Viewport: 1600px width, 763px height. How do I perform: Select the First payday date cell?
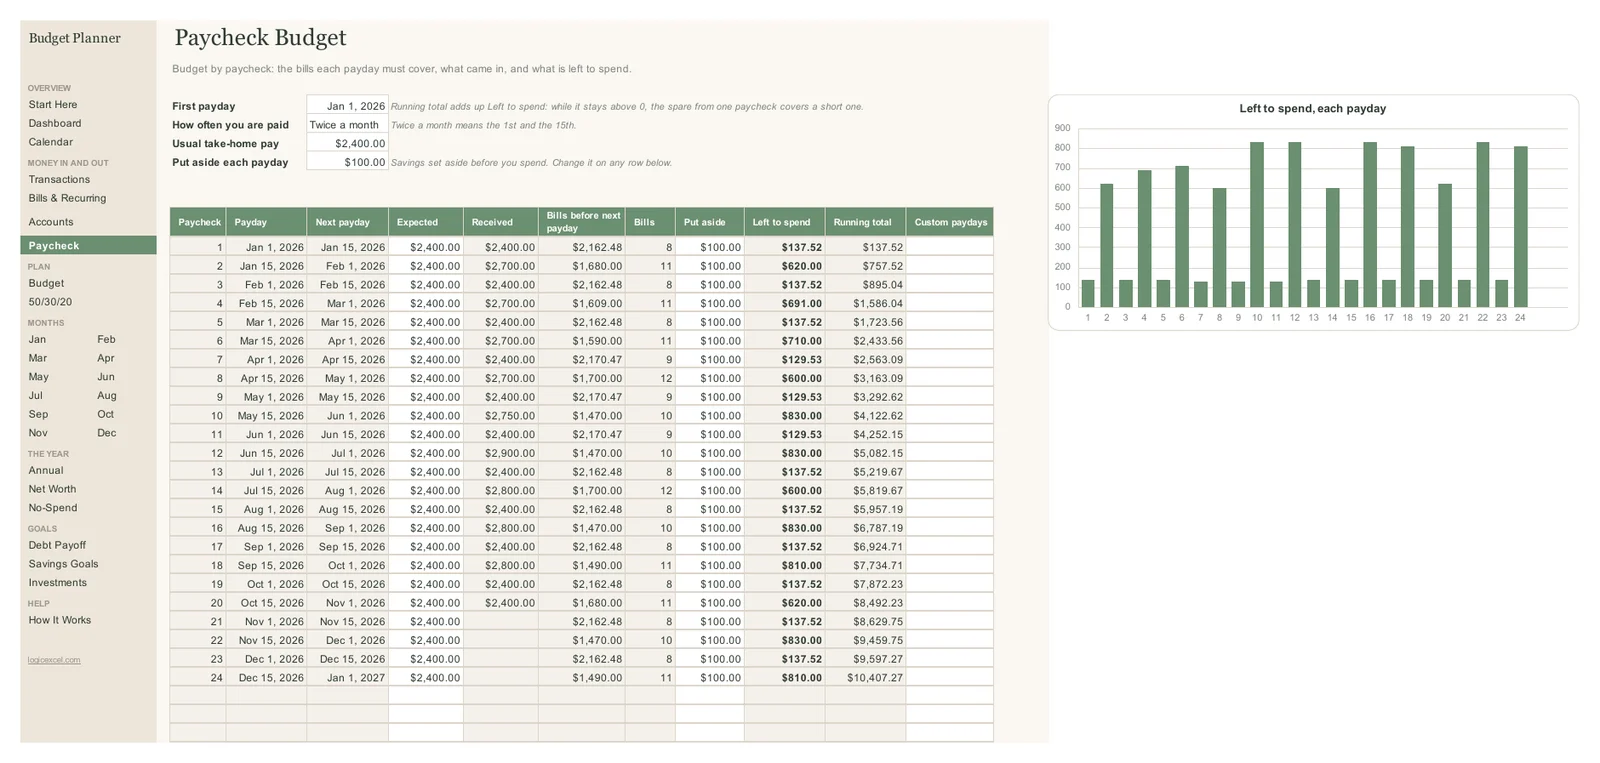tap(347, 106)
